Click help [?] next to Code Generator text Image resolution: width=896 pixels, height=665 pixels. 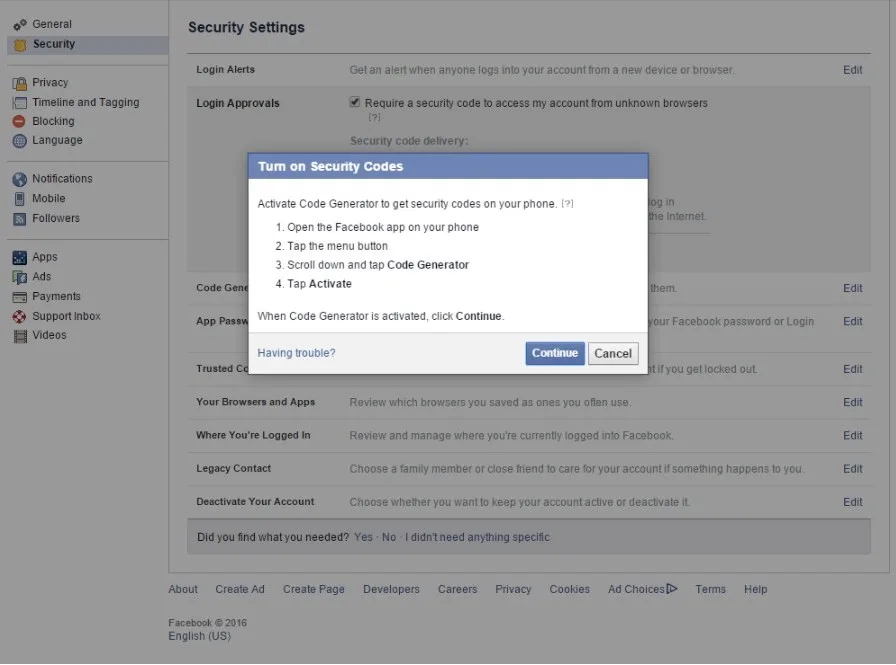567,204
